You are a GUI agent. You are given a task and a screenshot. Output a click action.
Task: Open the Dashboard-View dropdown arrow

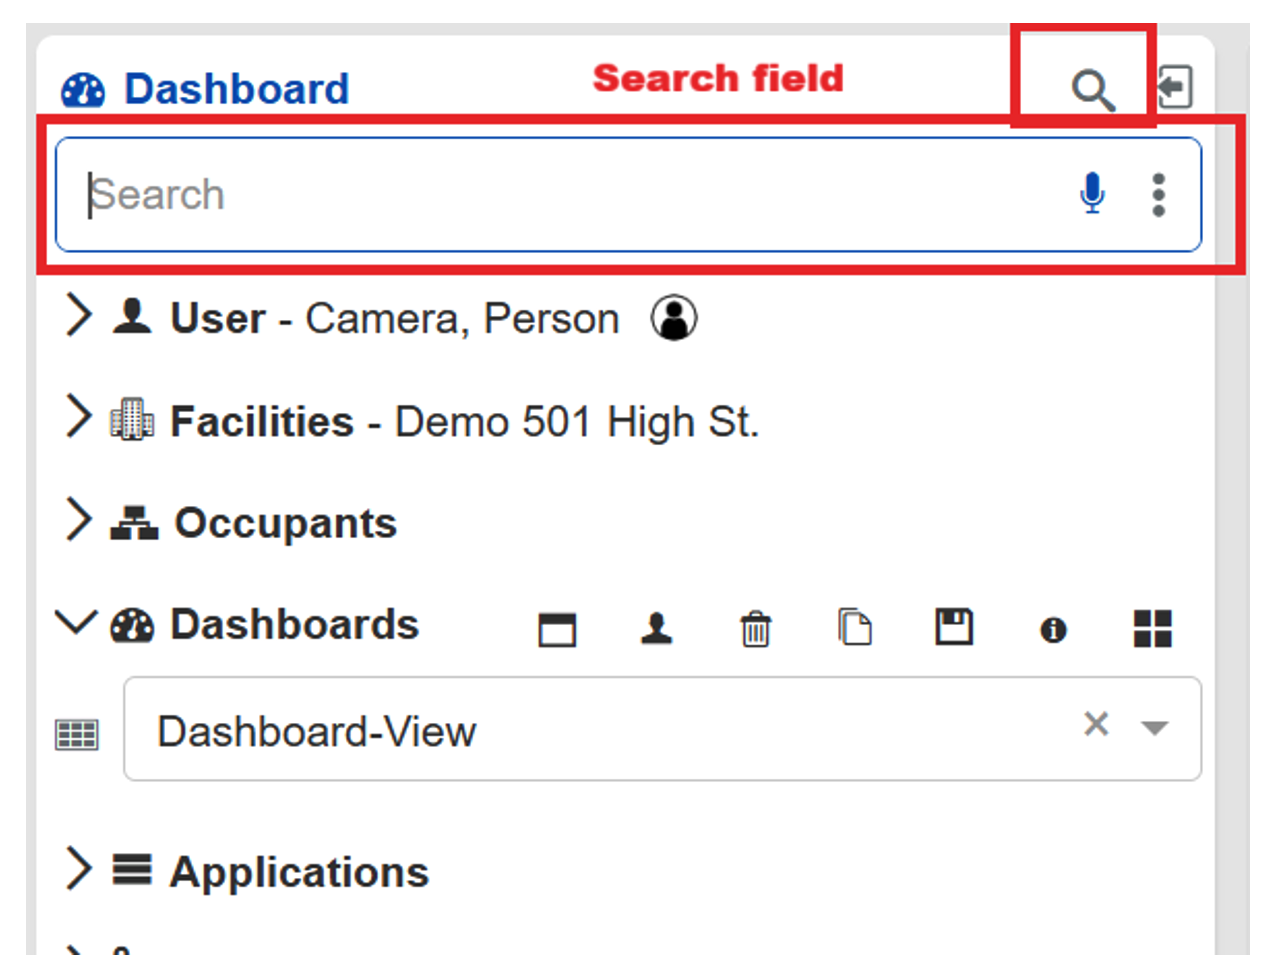click(1155, 728)
